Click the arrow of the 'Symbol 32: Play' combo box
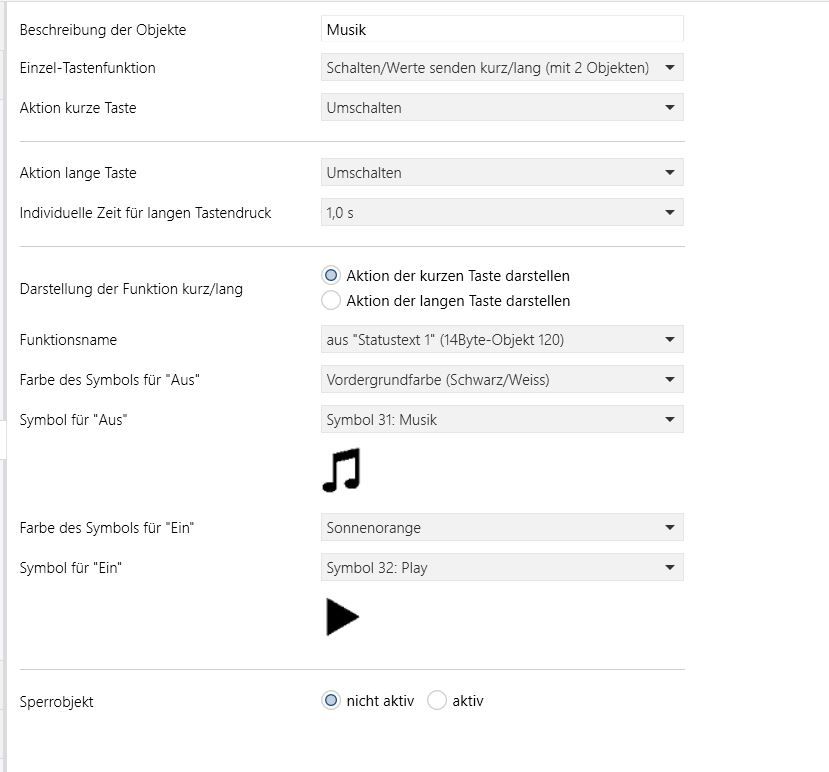829x772 pixels. click(x=670, y=568)
